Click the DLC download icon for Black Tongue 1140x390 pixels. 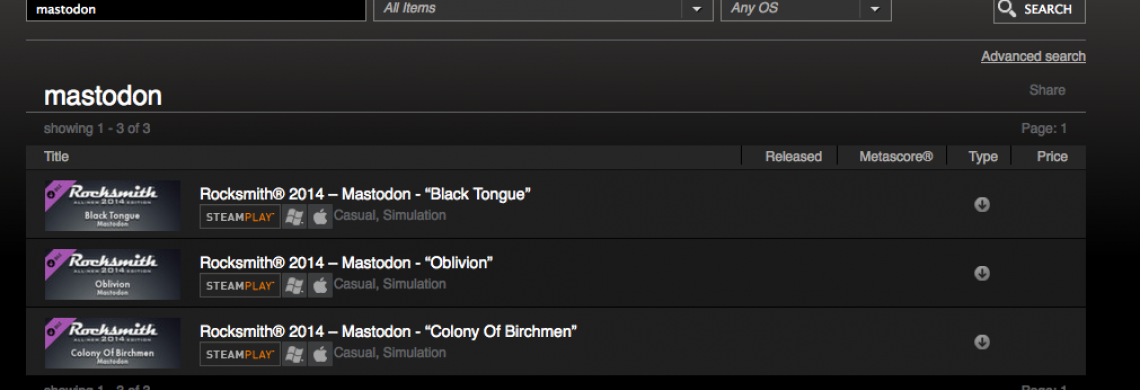click(x=982, y=204)
